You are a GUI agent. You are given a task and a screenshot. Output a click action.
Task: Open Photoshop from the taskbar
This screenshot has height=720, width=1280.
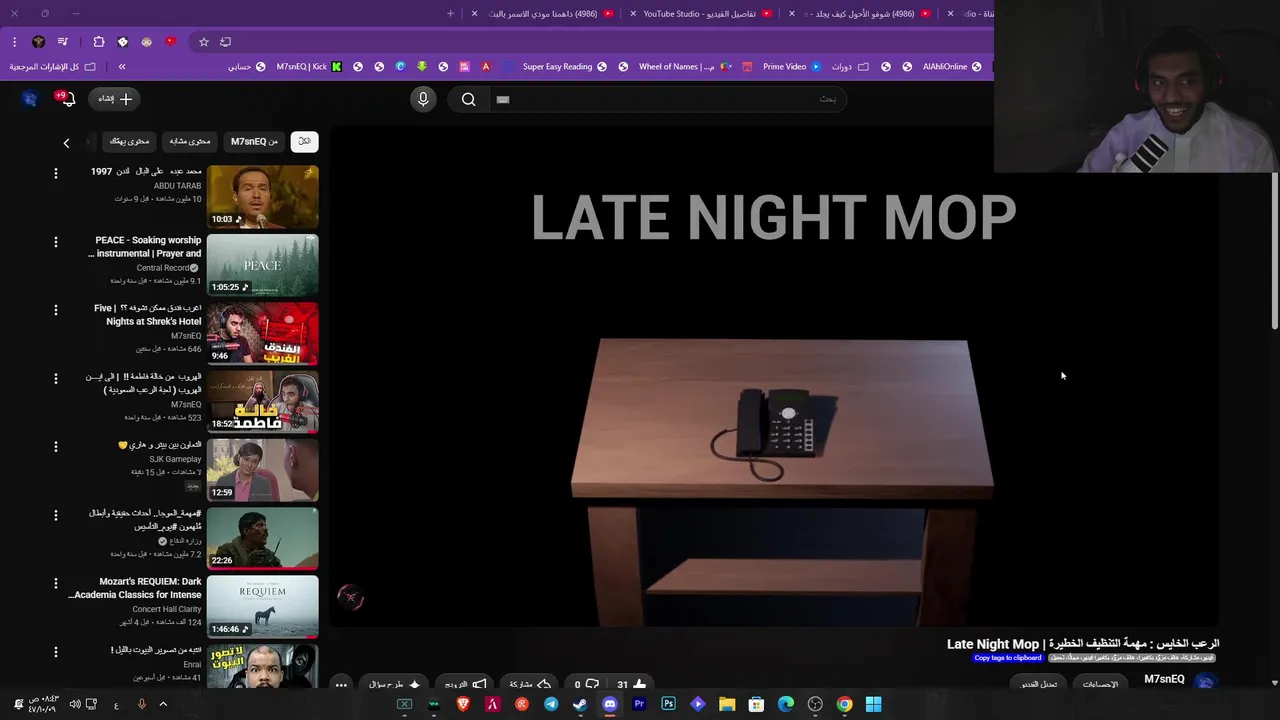[668, 704]
